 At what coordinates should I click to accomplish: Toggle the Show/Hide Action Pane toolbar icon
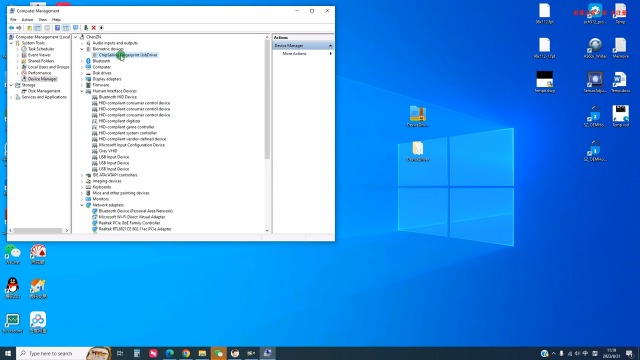click(66, 28)
